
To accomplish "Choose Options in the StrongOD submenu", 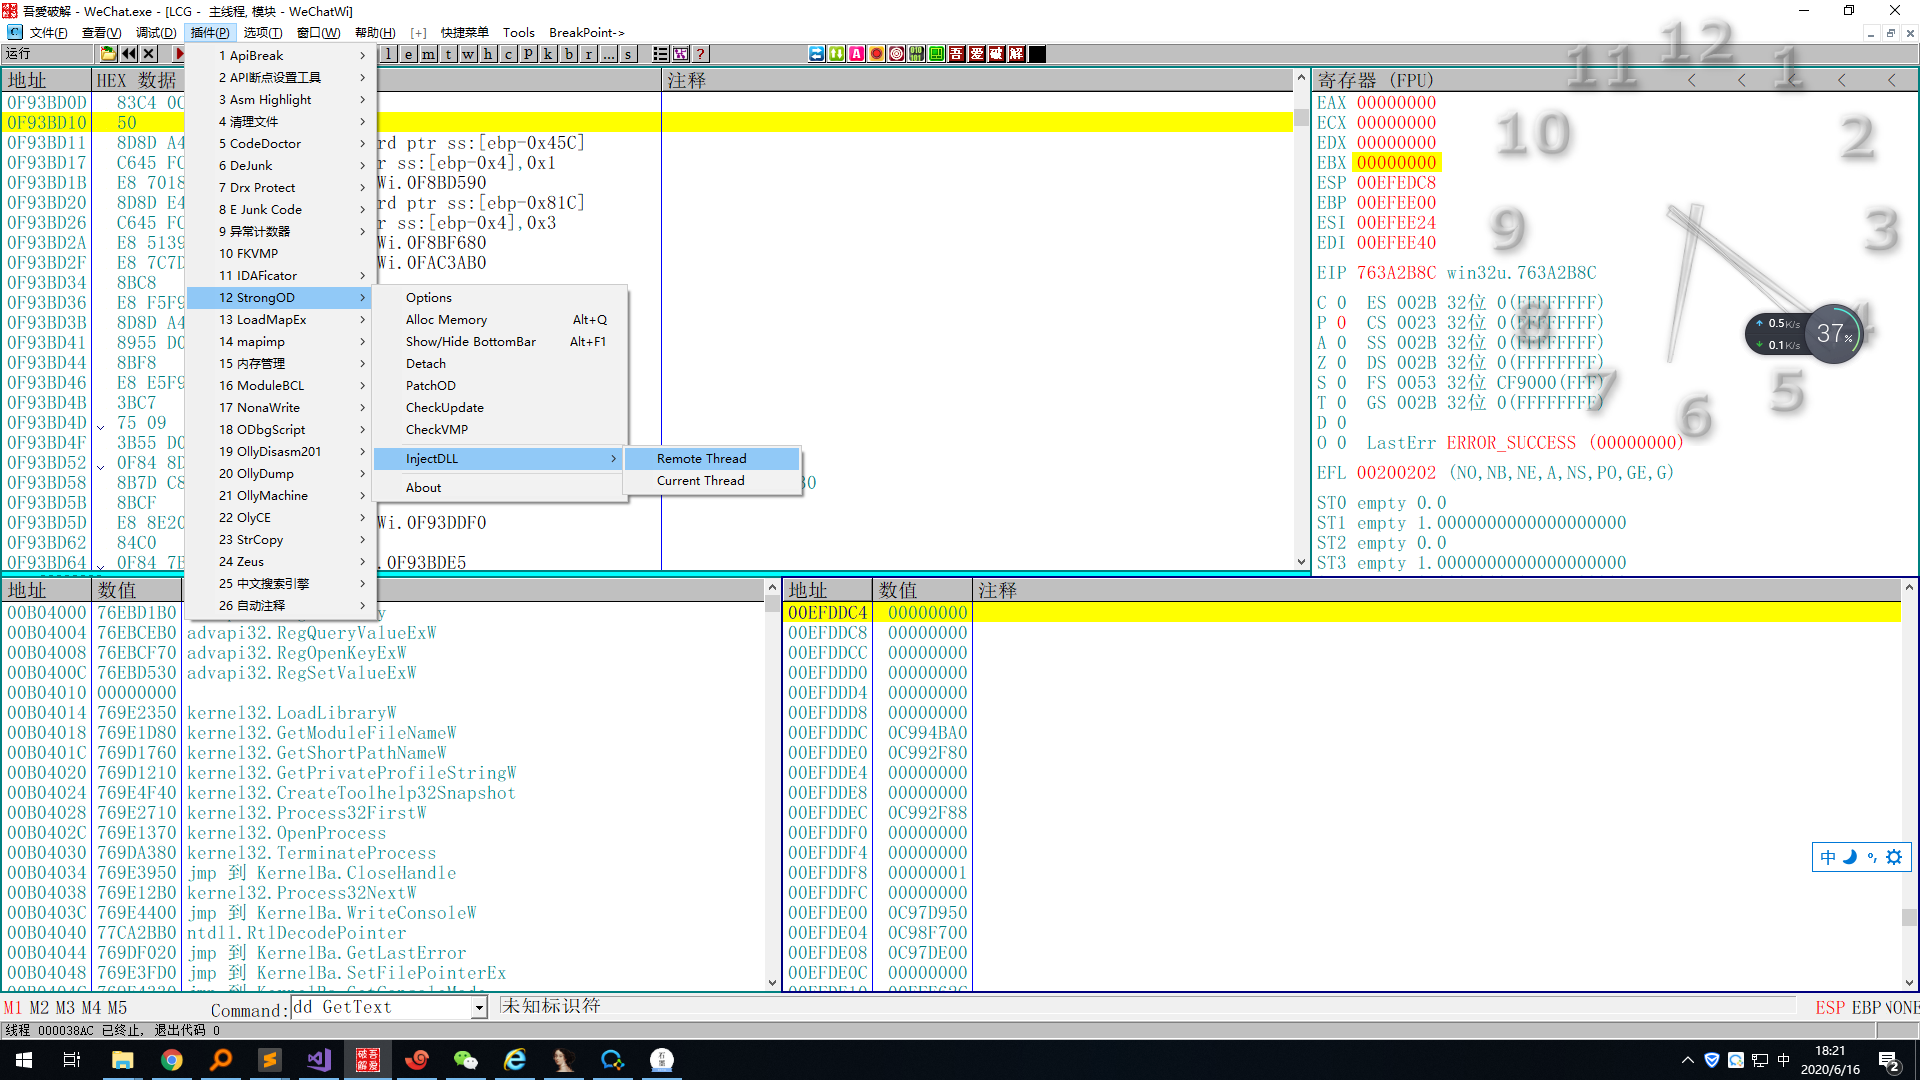I will pyautogui.click(x=500, y=298).
